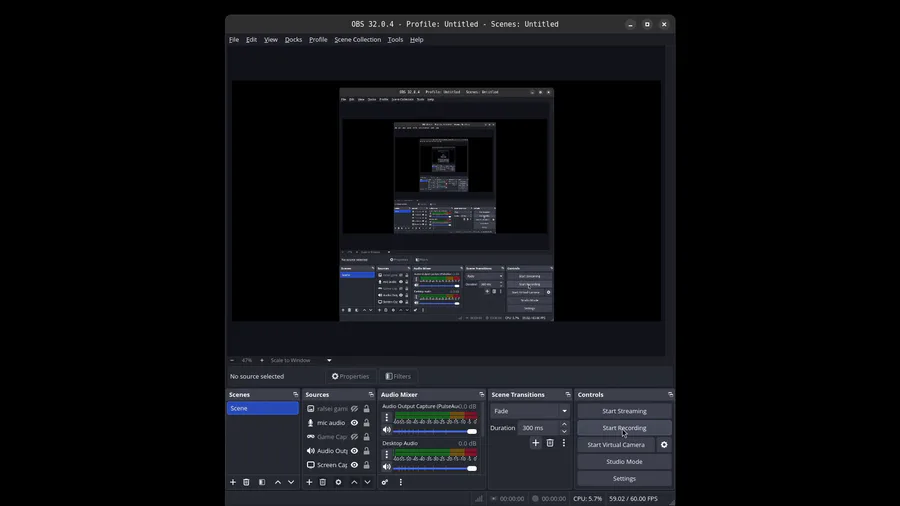
Task: Decrease transition duration with down arrow
Action: click(564, 431)
